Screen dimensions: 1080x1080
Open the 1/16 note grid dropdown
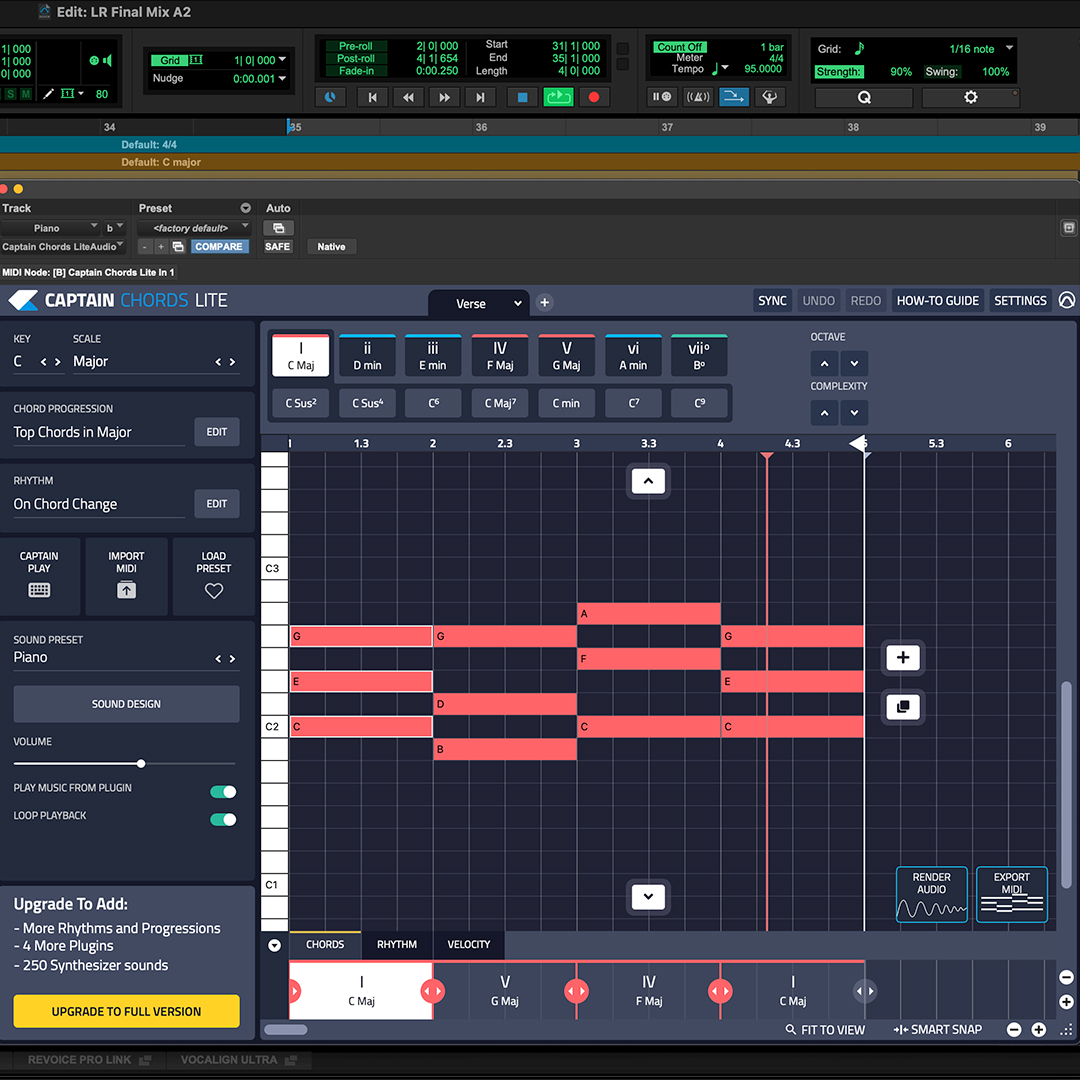[1008, 48]
